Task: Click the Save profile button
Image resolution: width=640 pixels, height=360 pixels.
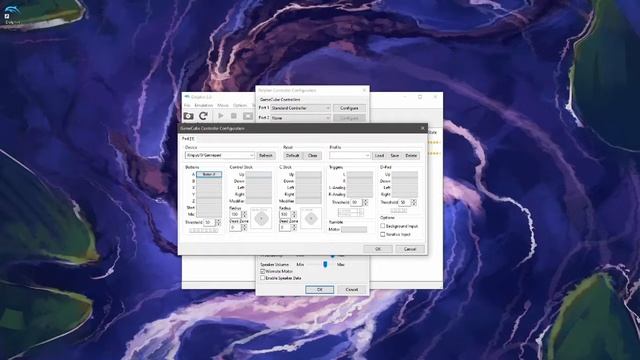Action: click(x=395, y=156)
